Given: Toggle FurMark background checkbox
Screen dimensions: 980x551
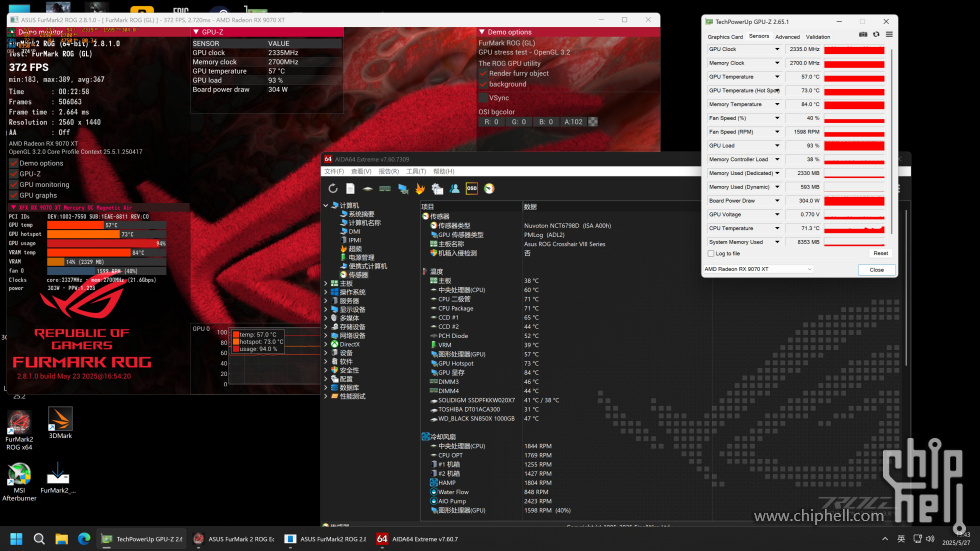Looking at the screenshot, I should tap(483, 84).
